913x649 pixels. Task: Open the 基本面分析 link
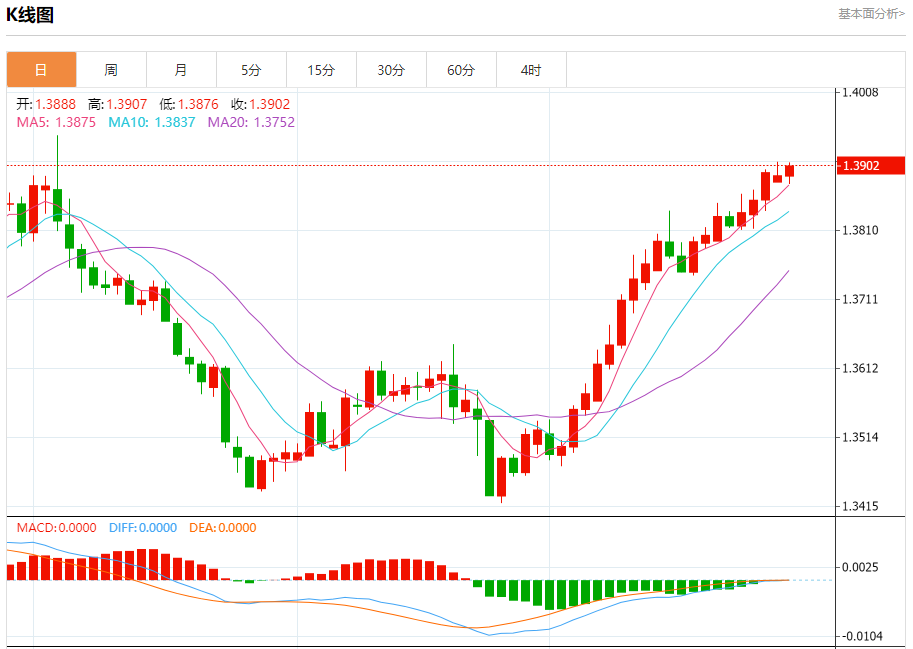point(871,14)
